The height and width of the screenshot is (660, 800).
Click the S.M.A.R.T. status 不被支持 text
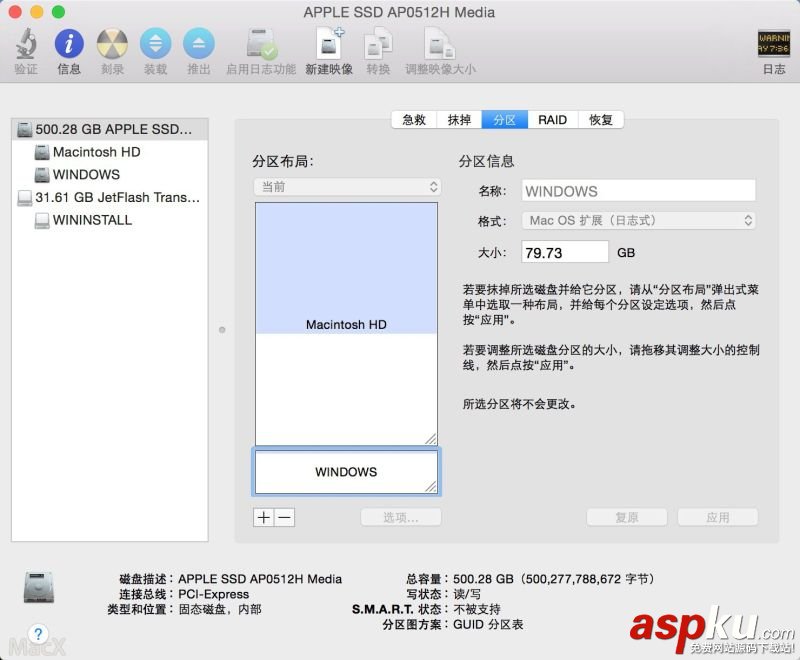tap(477, 609)
